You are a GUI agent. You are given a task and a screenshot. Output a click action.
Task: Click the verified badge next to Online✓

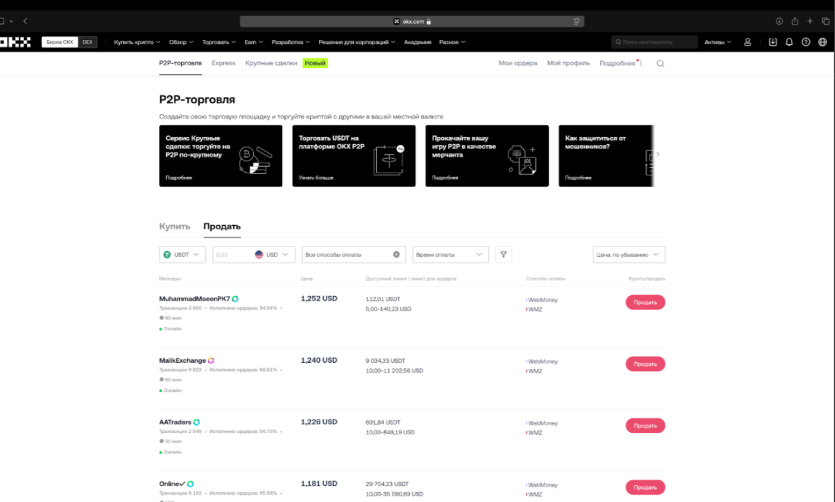click(x=190, y=484)
